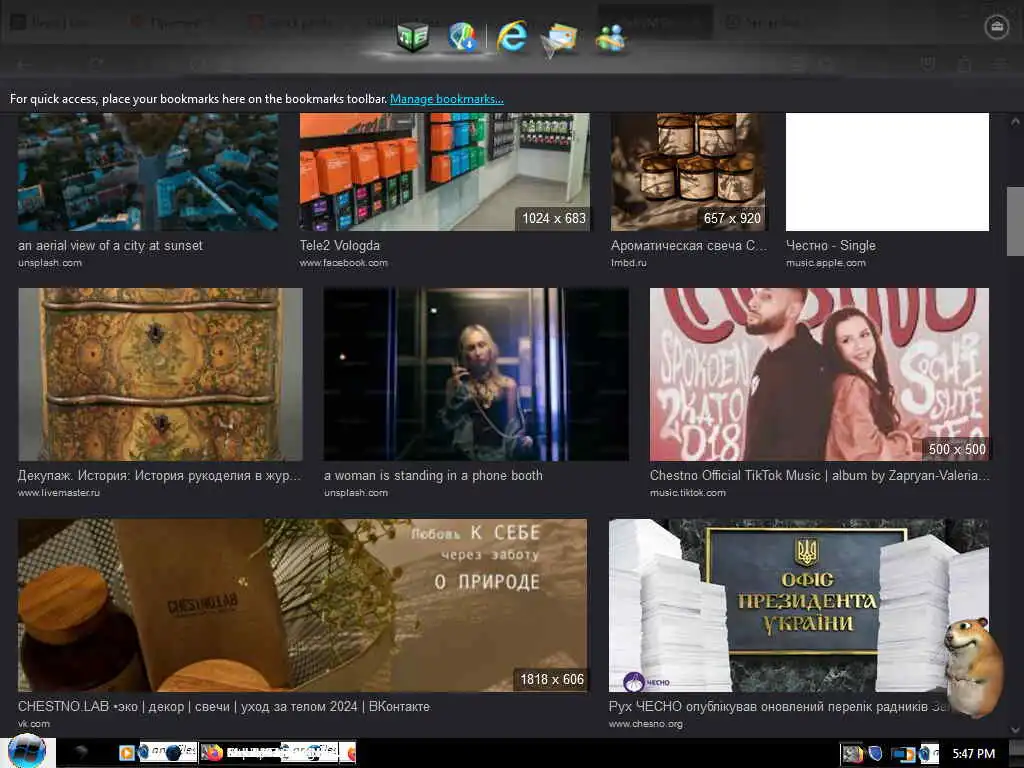Click the '1024 x 683' size badge
The image size is (1024, 768).
pyautogui.click(x=554, y=218)
